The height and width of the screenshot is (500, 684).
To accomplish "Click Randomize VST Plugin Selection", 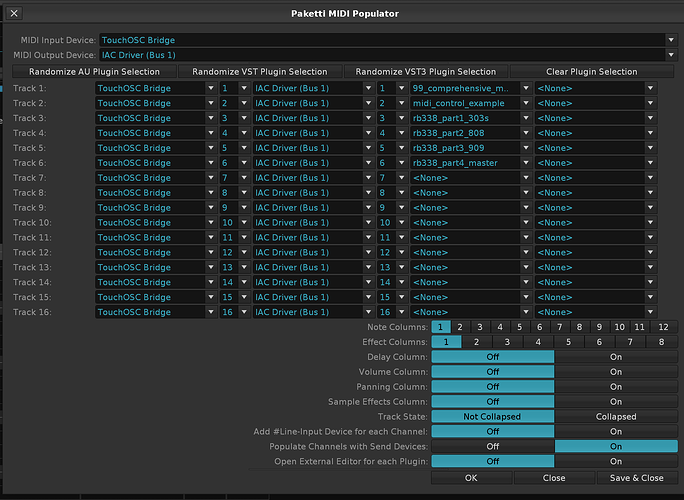I will click(x=260, y=72).
